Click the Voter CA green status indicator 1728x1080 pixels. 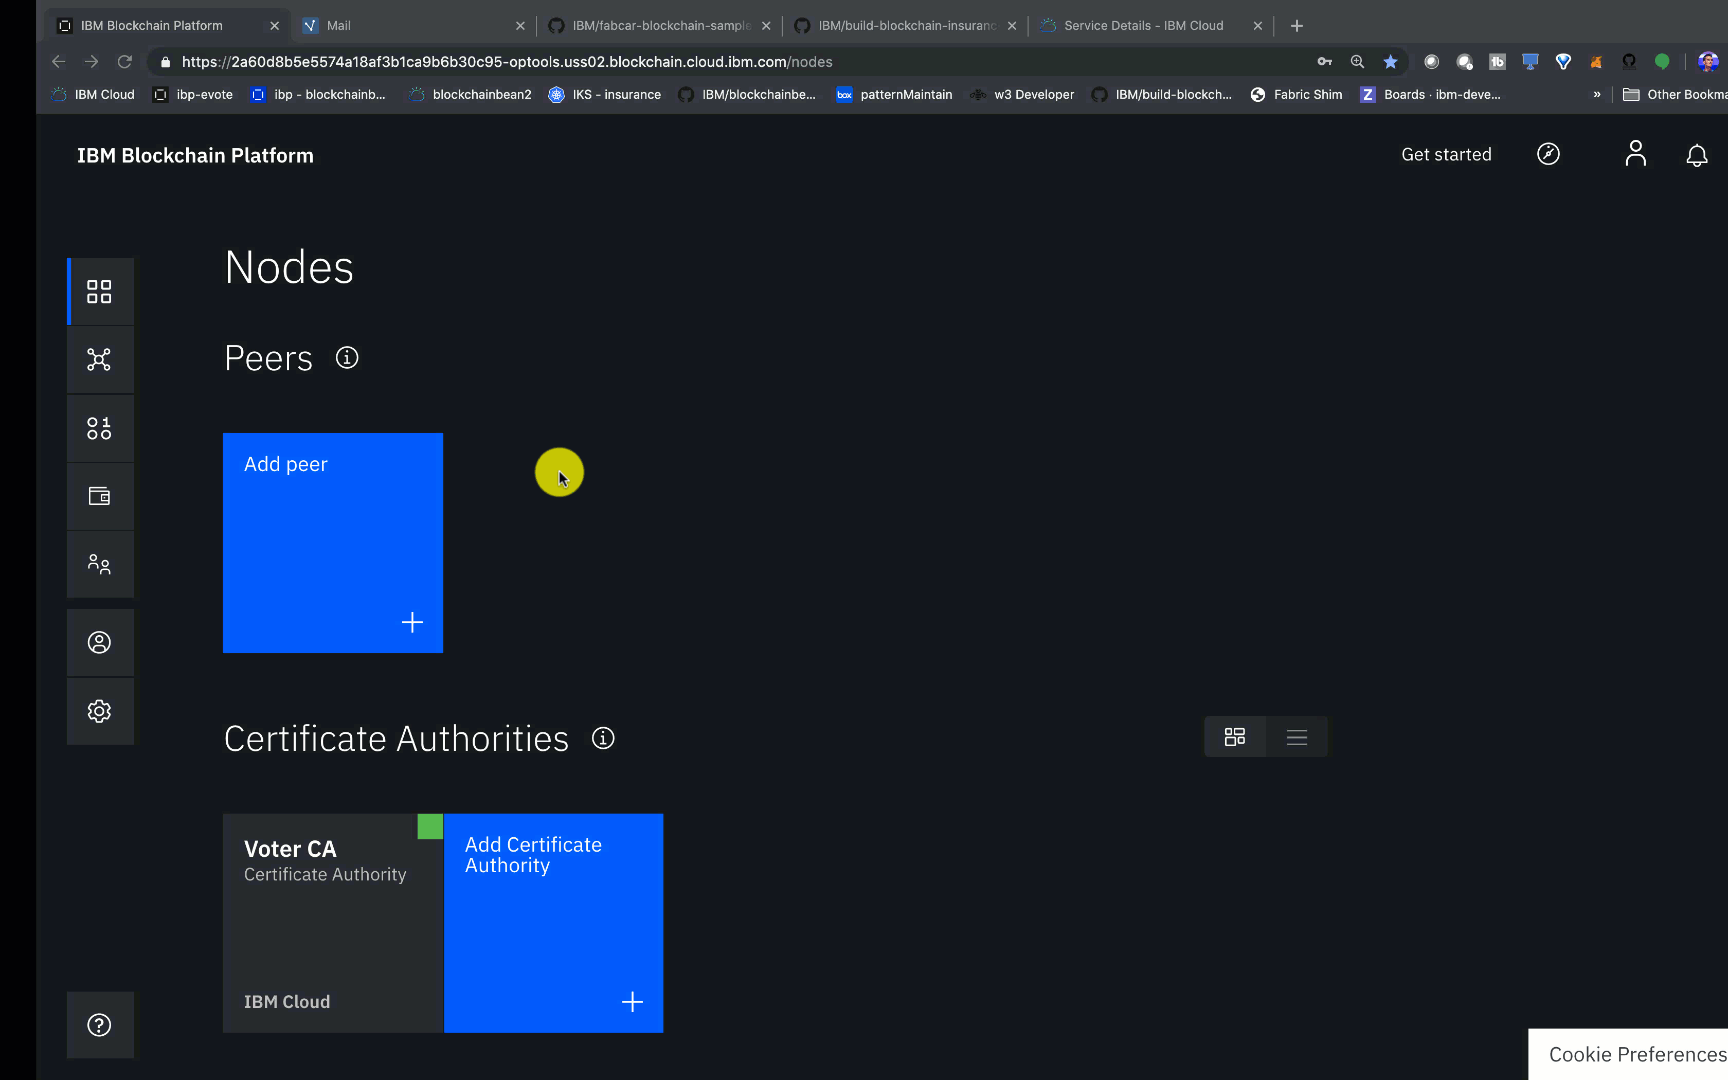(x=430, y=826)
